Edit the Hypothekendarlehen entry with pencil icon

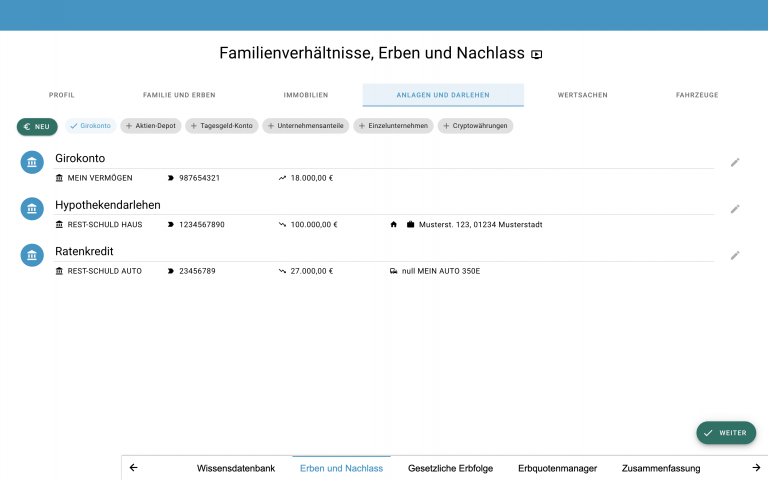735,209
